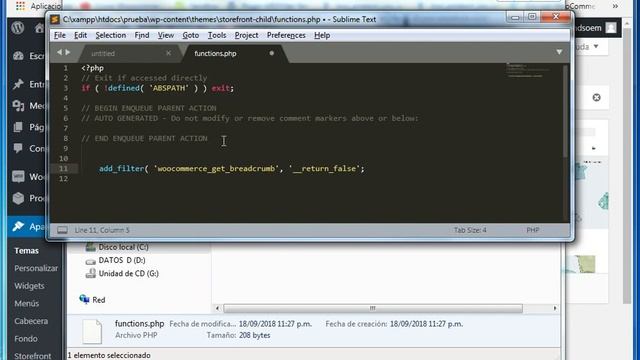Click the <?php opening tag

tap(93, 68)
